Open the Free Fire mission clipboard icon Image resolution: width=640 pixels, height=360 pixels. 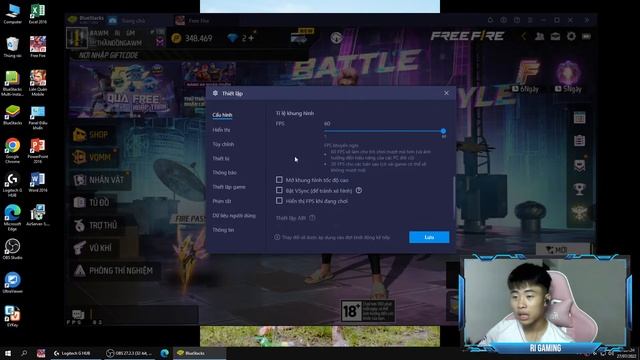579,141
